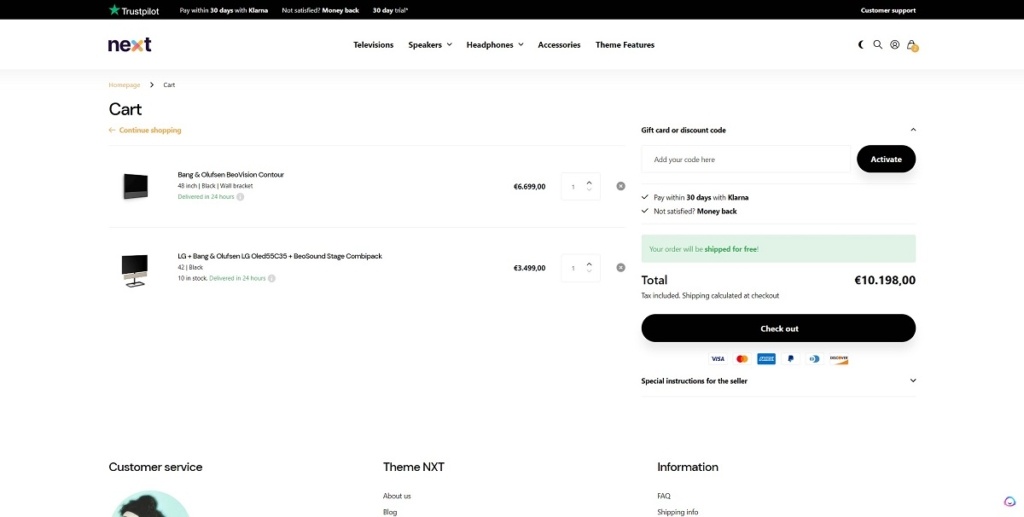1024x517 pixels.
Task: Collapse the Gift card or discount code section
Action: pyautogui.click(x=913, y=130)
